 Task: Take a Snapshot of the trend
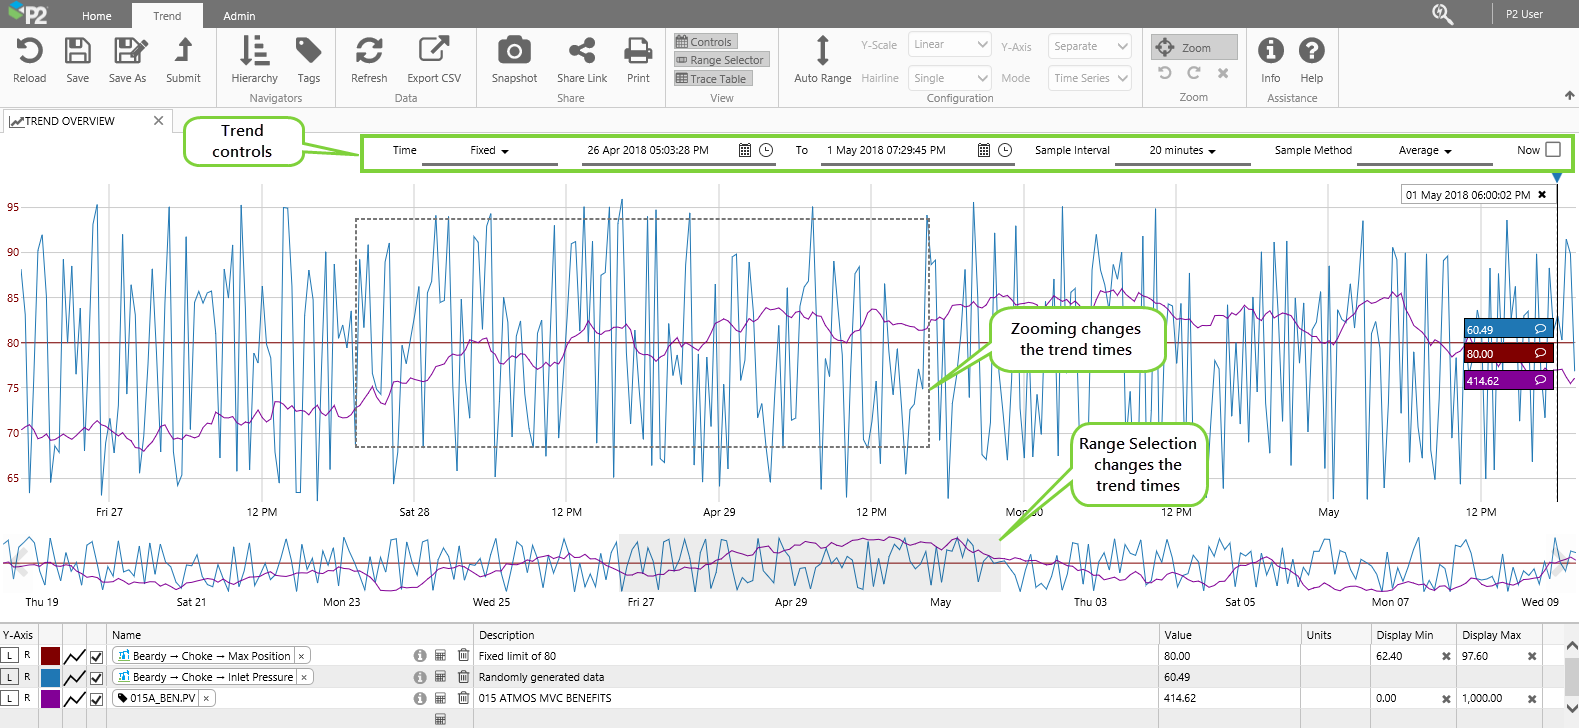tap(514, 51)
